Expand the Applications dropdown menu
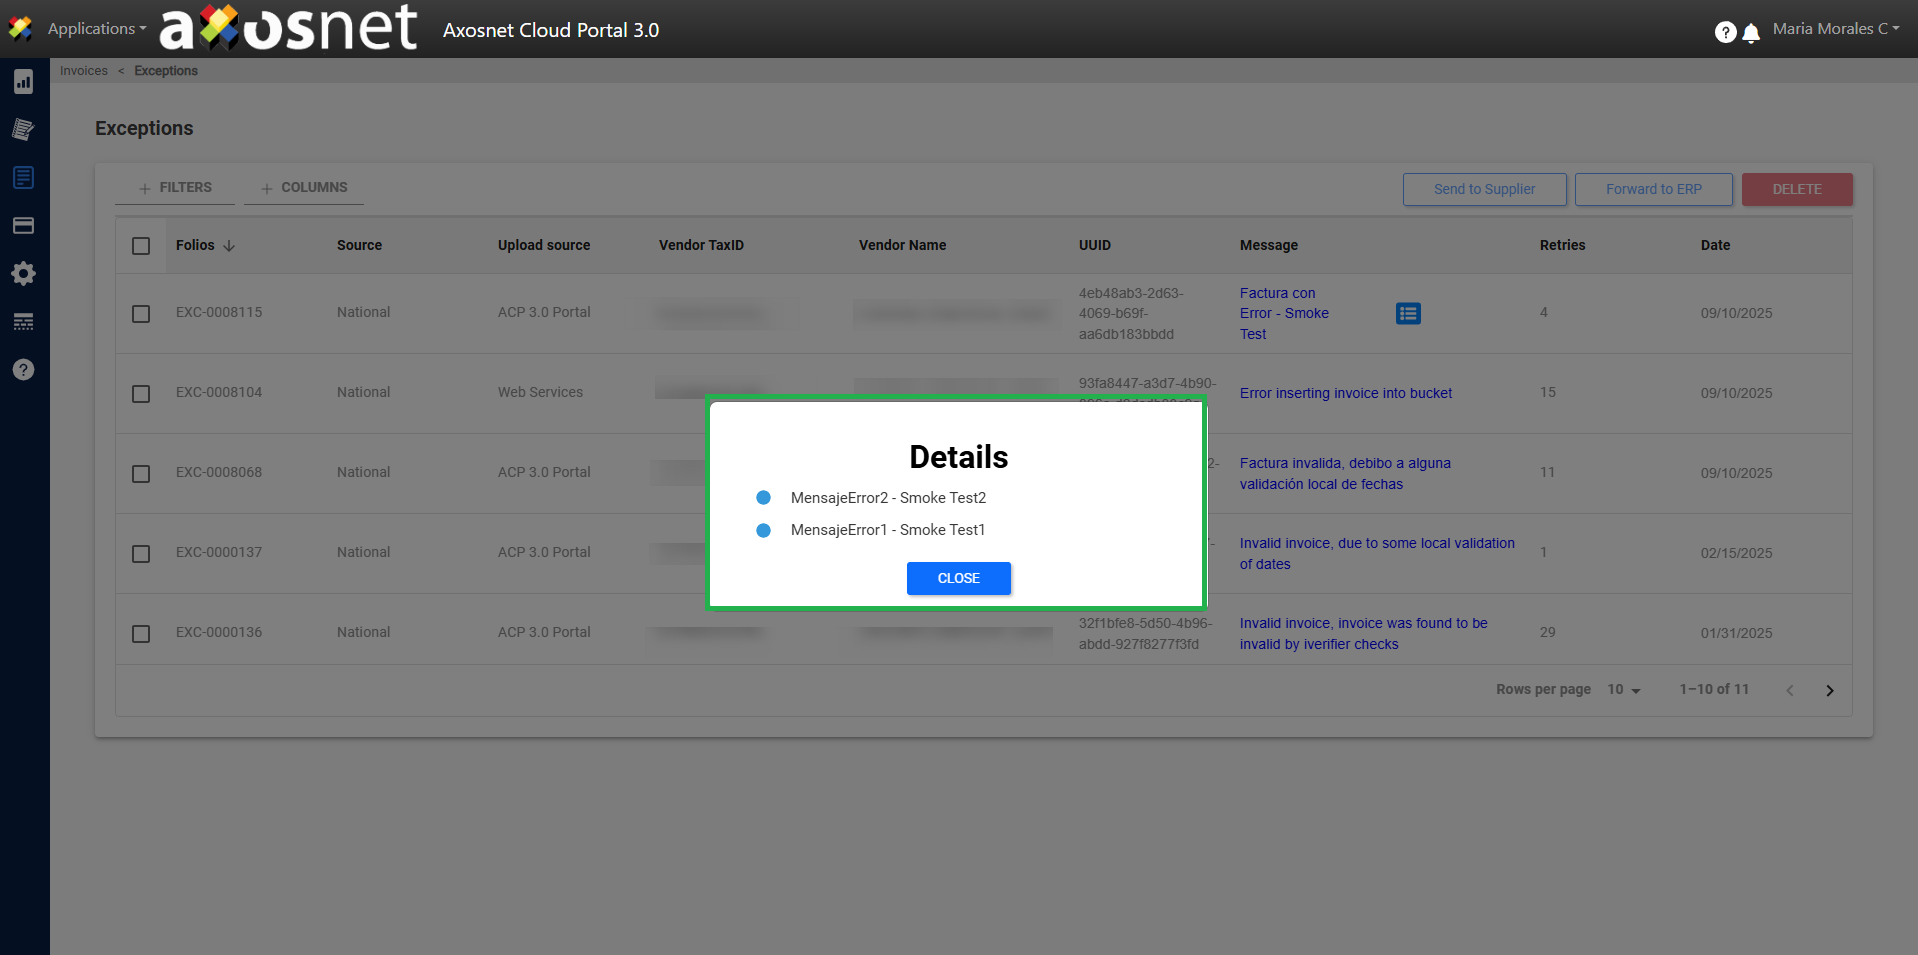 point(96,29)
